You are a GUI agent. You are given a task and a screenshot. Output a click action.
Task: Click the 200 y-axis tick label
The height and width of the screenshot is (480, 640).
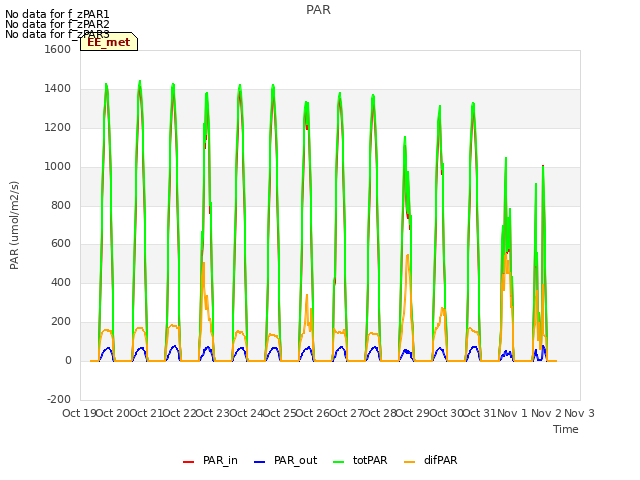[61, 322]
